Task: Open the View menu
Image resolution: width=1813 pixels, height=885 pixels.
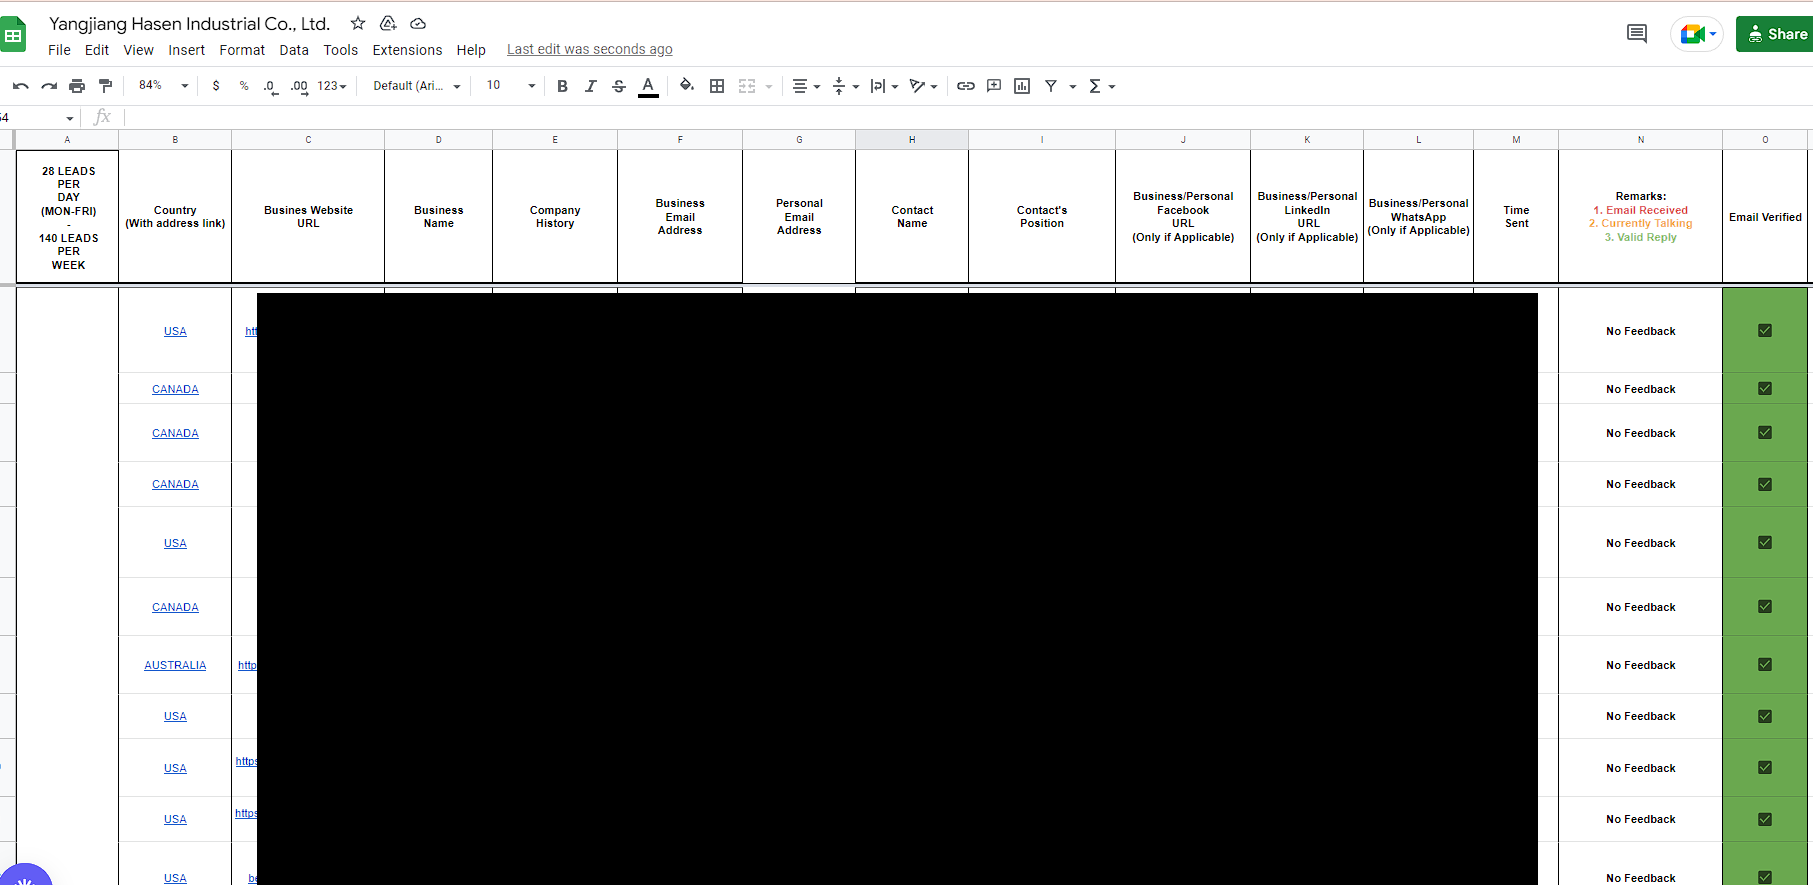Action: (x=138, y=50)
